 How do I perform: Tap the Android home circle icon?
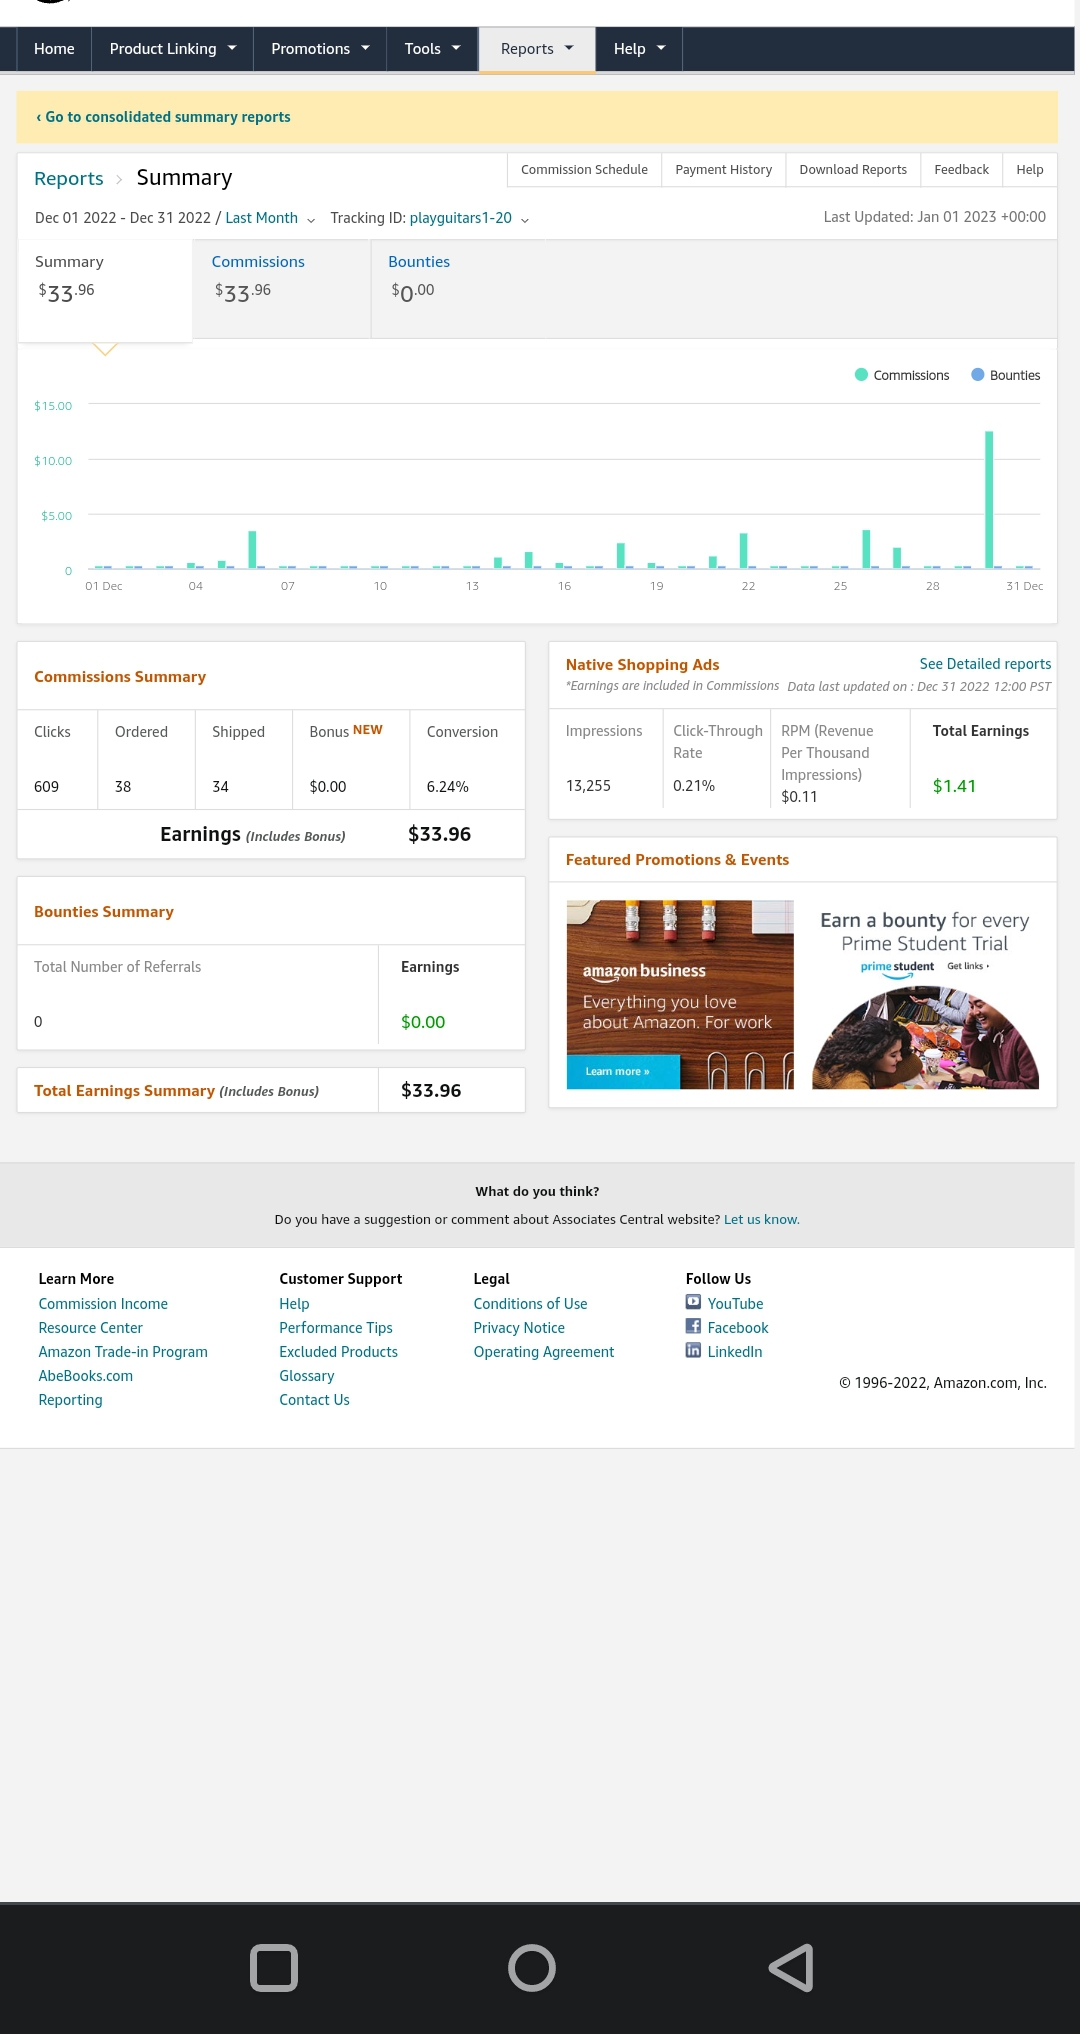tap(532, 1968)
